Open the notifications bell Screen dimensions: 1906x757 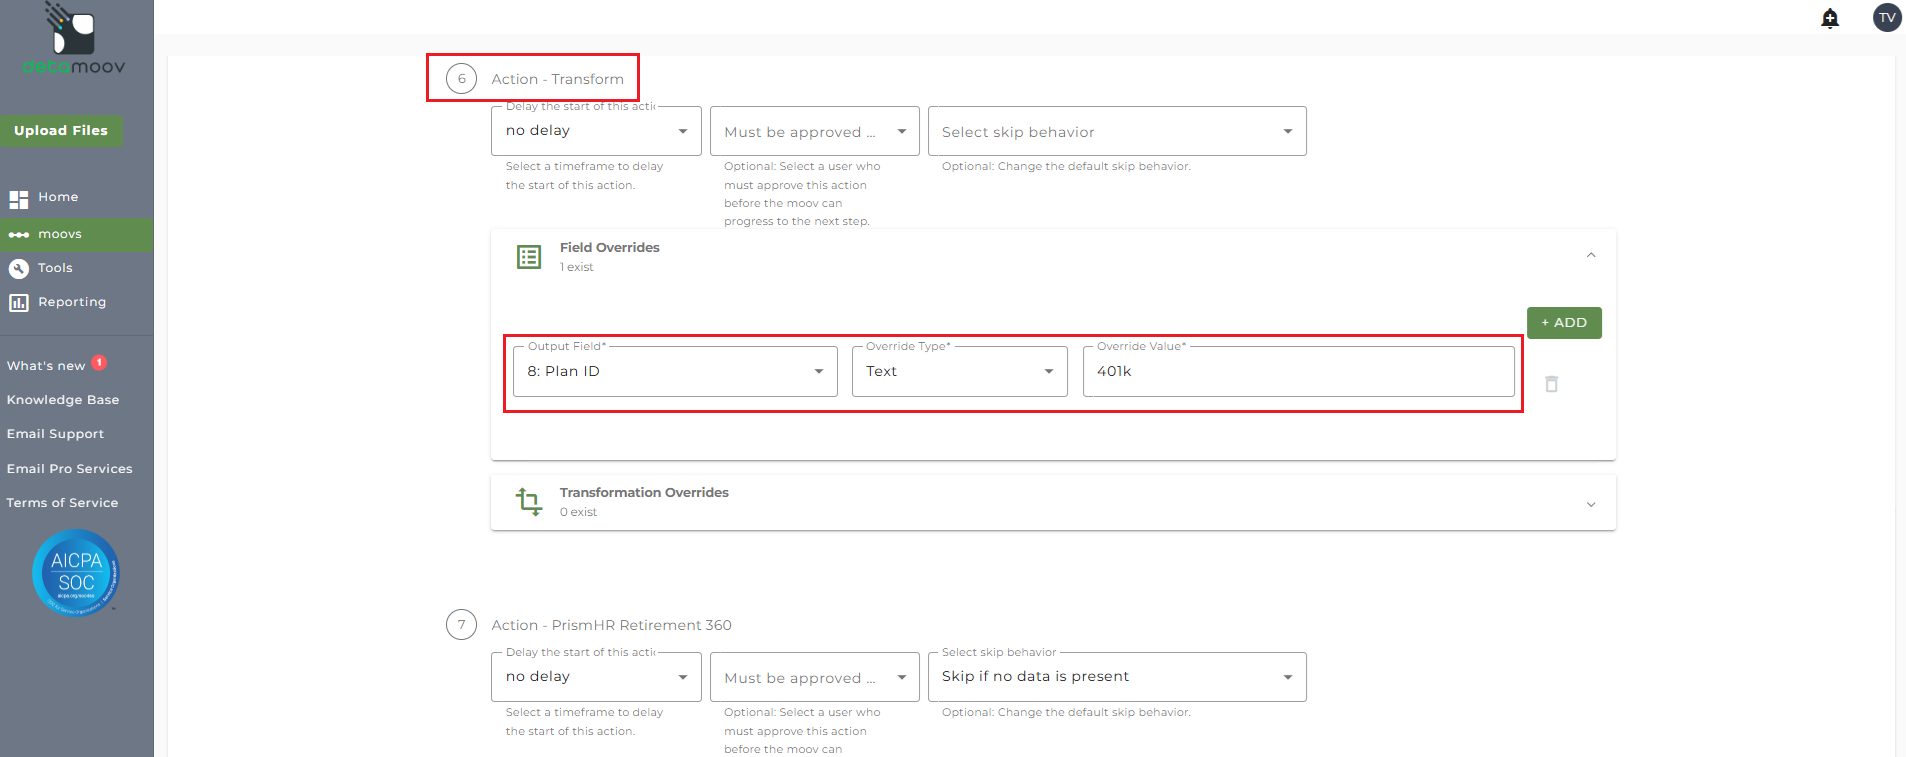point(1830,18)
